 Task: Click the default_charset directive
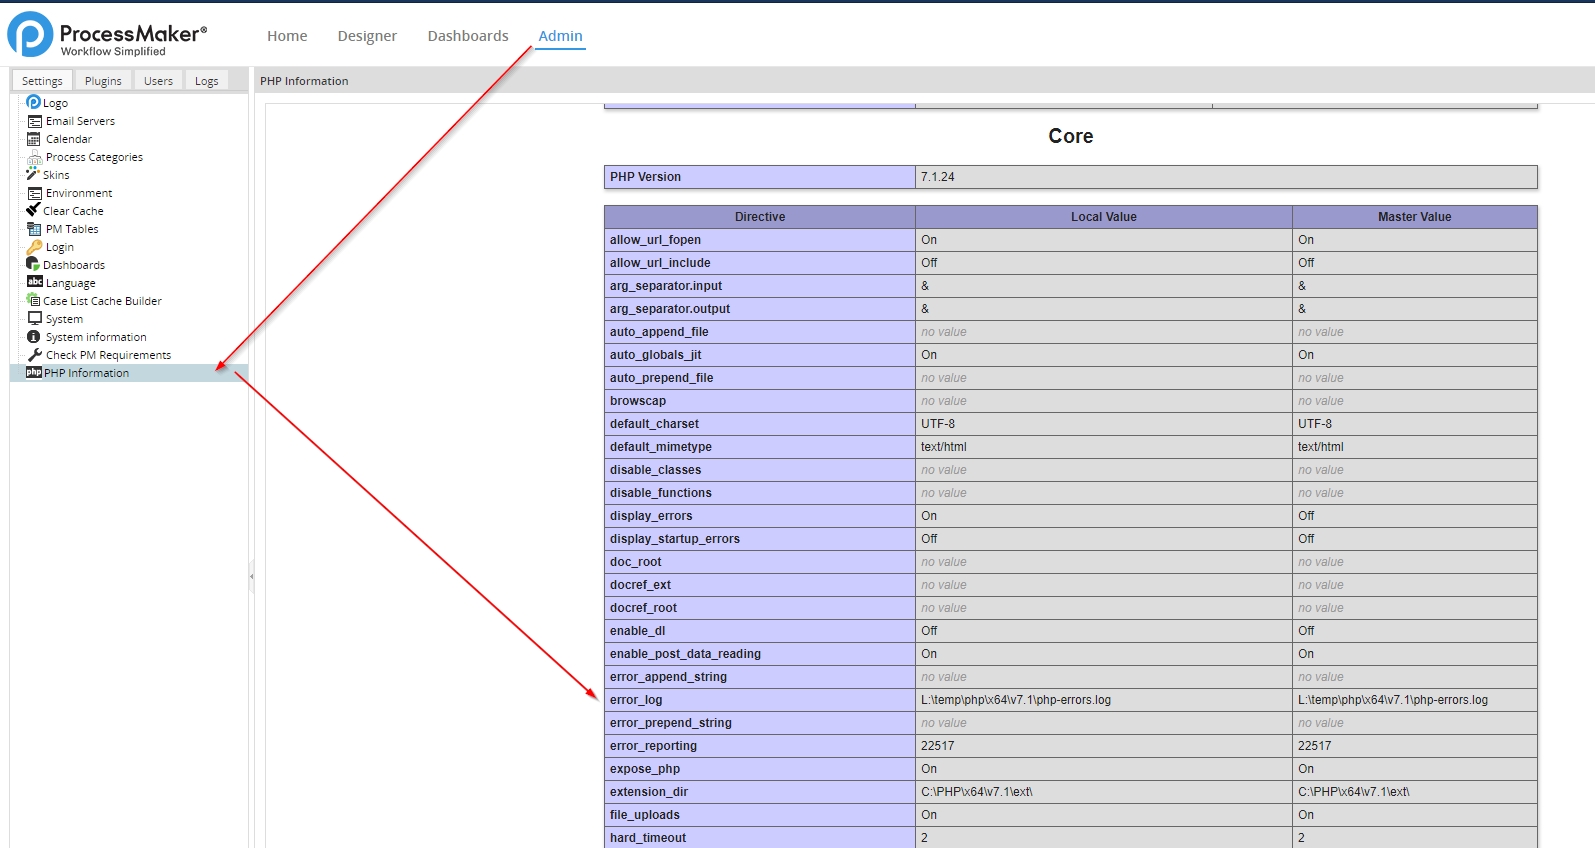tap(654, 424)
